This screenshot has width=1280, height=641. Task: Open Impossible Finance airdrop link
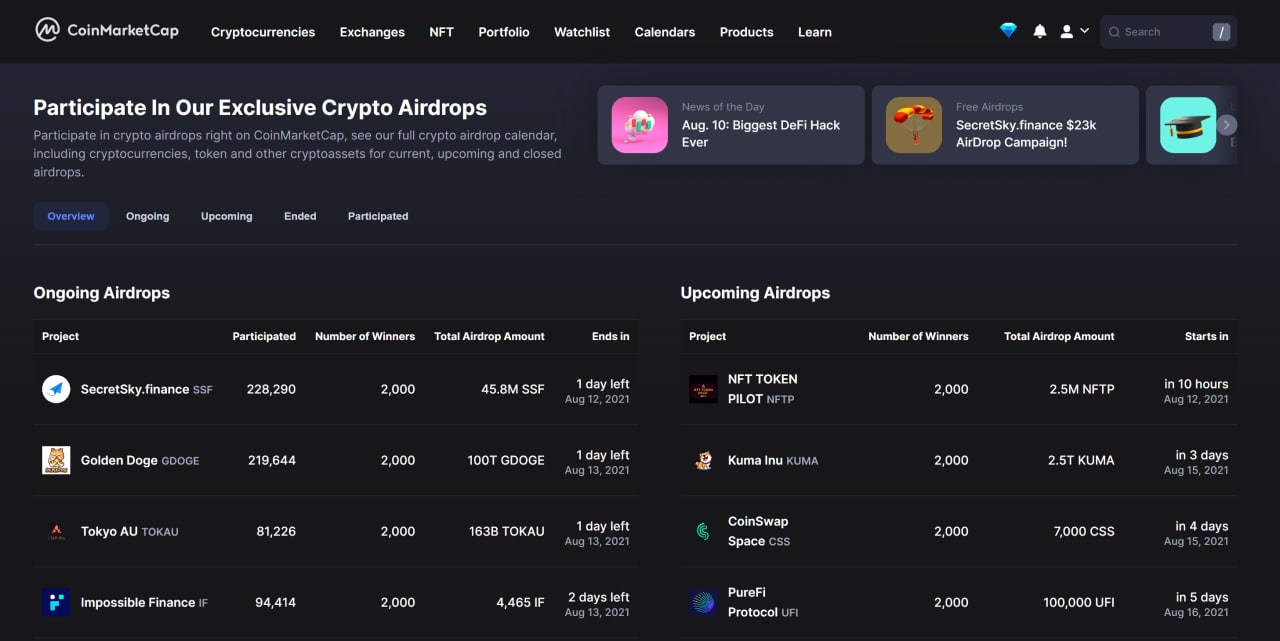145,602
